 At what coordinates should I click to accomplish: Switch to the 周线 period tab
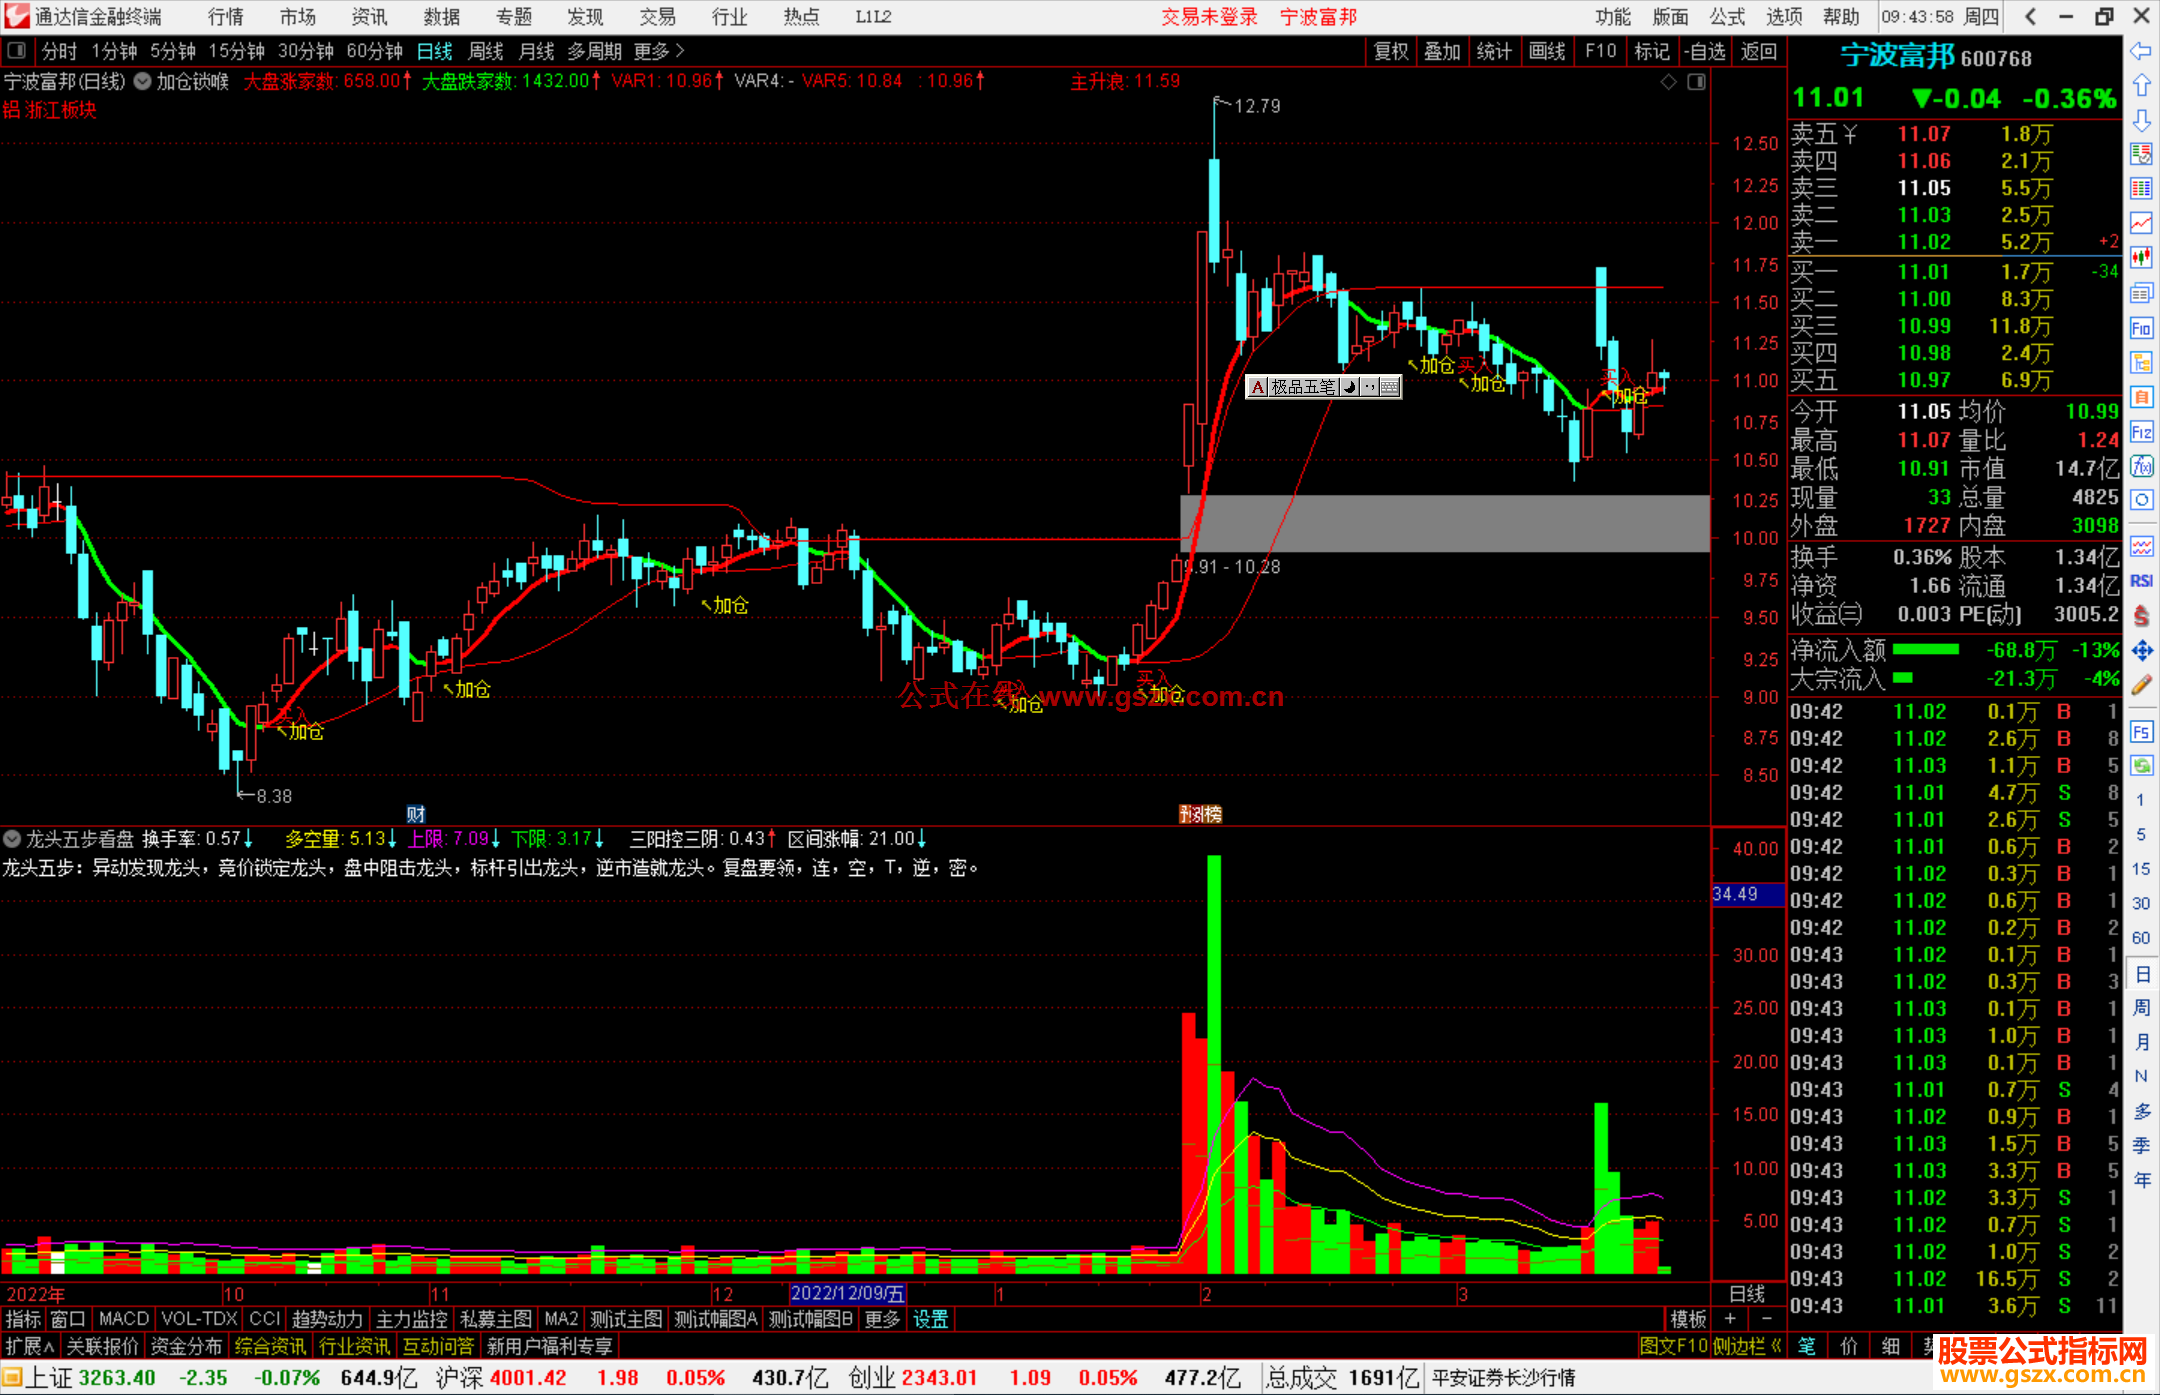(485, 51)
